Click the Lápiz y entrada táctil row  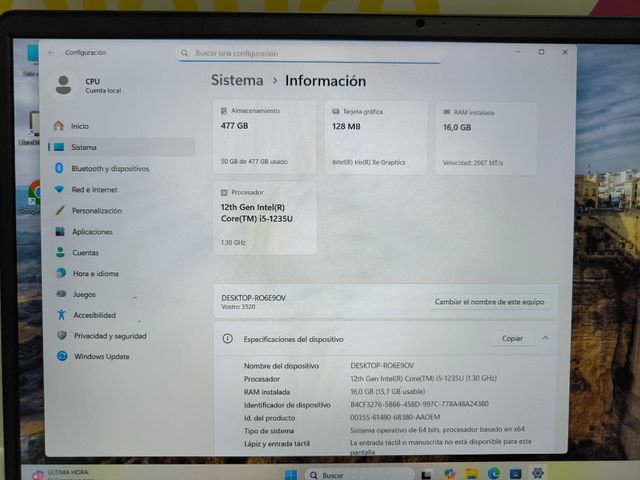[388, 447]
